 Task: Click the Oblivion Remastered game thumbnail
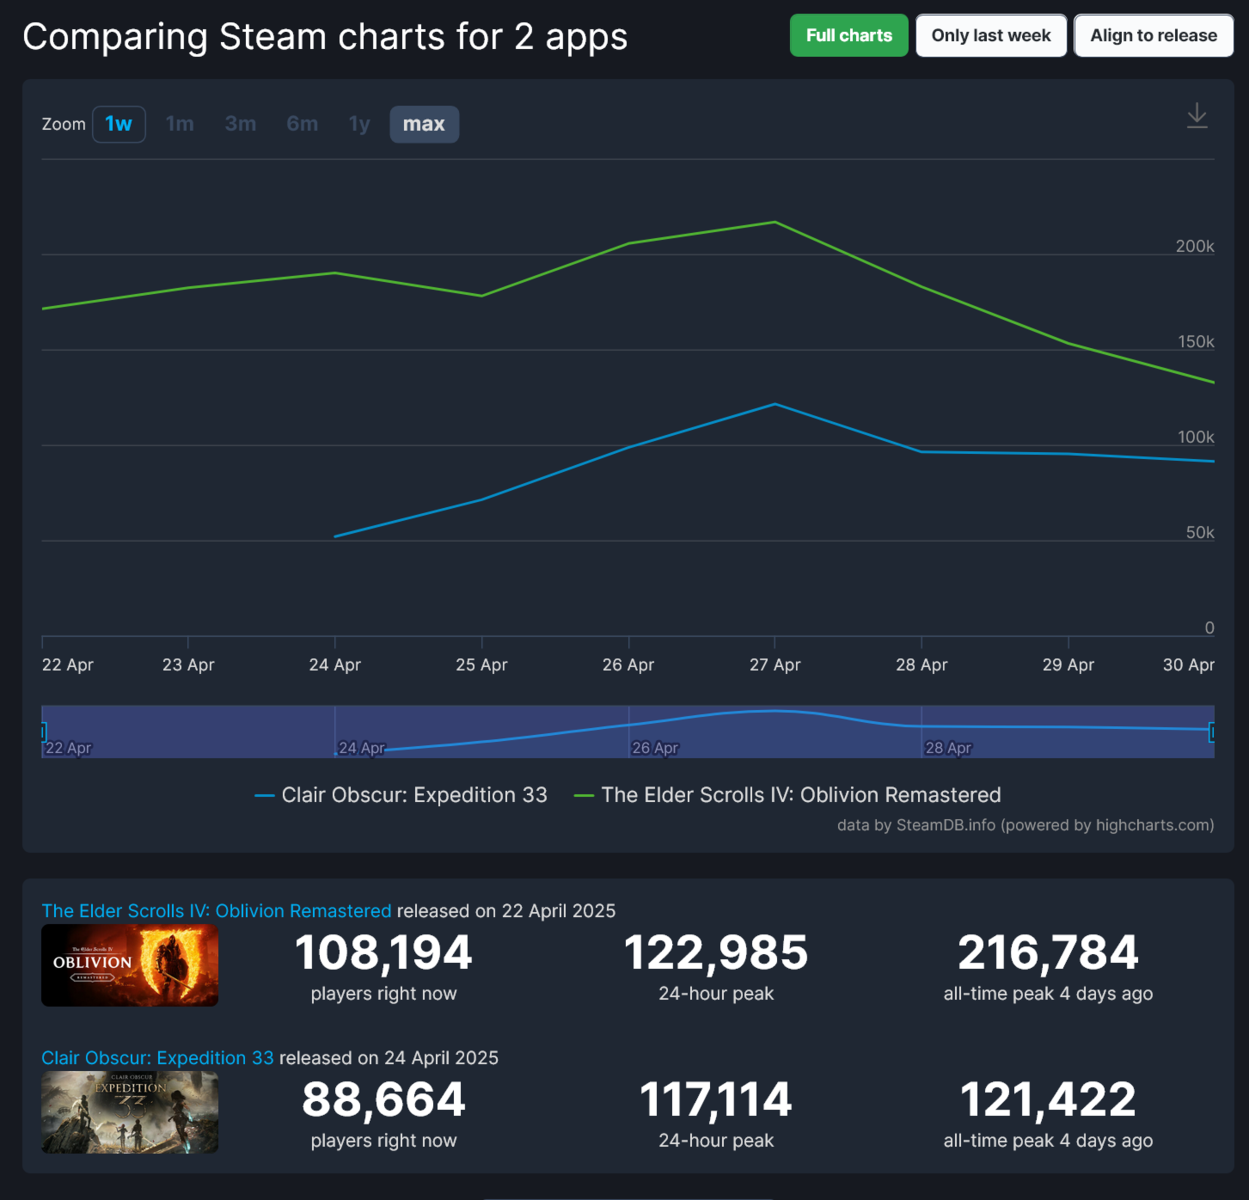[x=130, y=965]
